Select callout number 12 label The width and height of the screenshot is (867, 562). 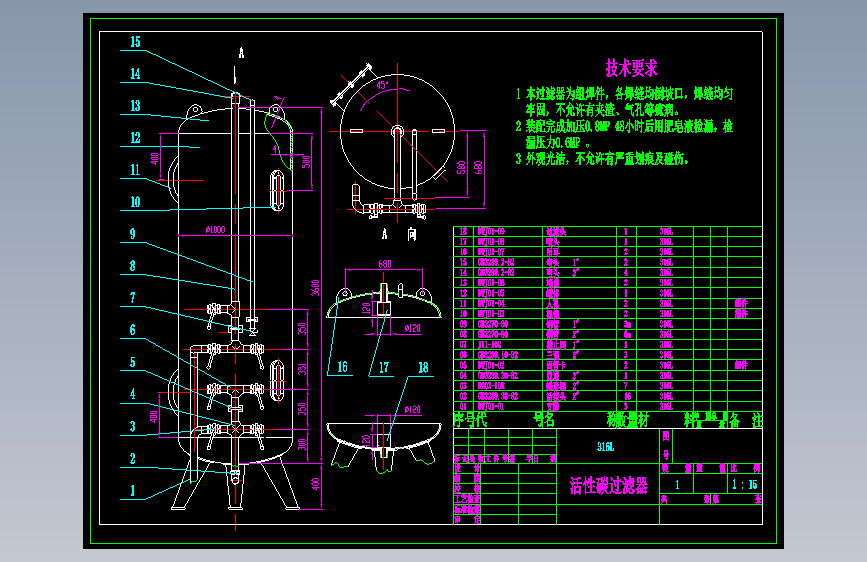135,138
